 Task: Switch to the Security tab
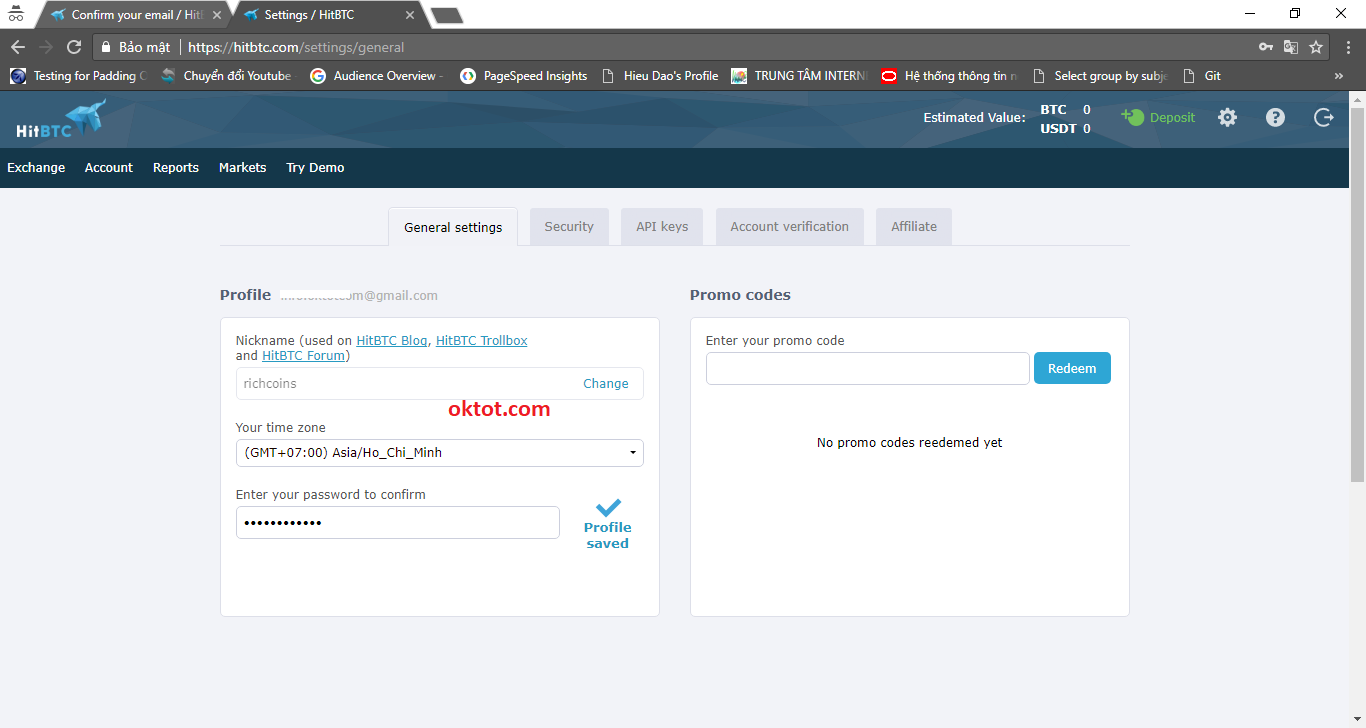pos(569,227)
